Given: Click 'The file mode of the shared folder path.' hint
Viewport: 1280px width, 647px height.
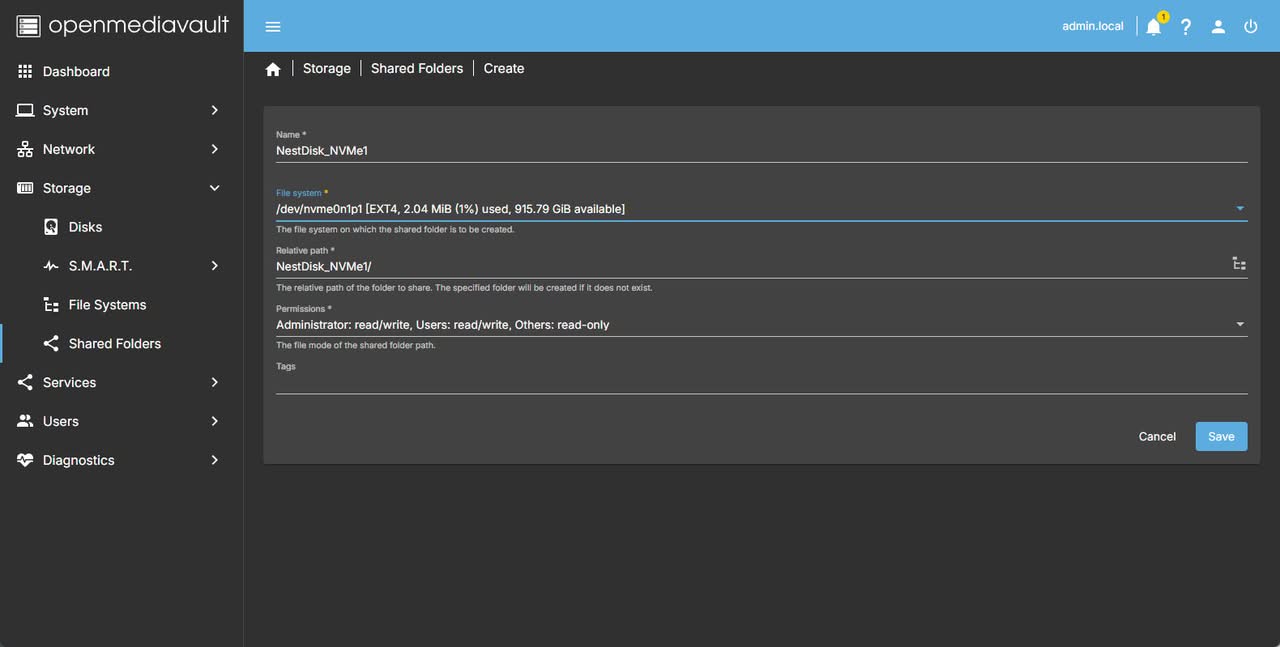Looking at the screenshot, I should (x=356, y=346).
